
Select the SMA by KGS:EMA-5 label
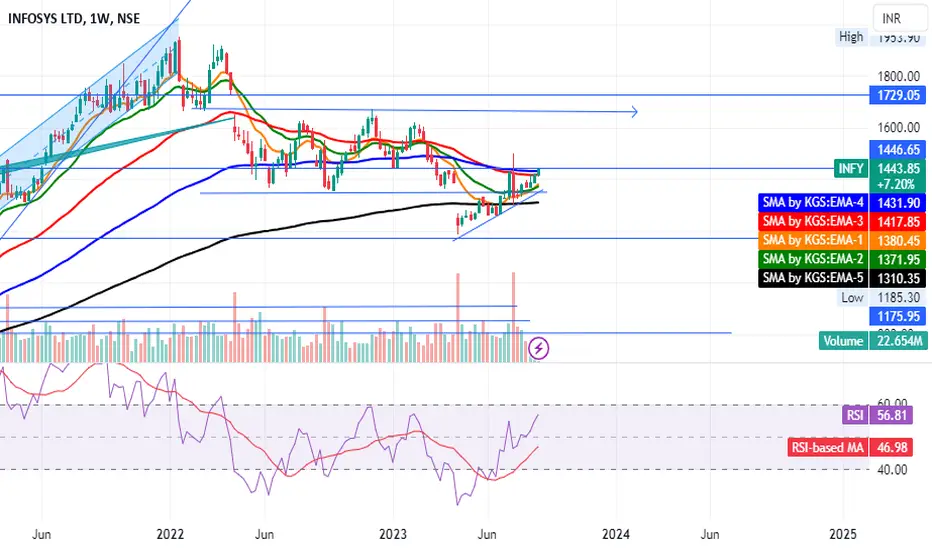coord(813,278)
